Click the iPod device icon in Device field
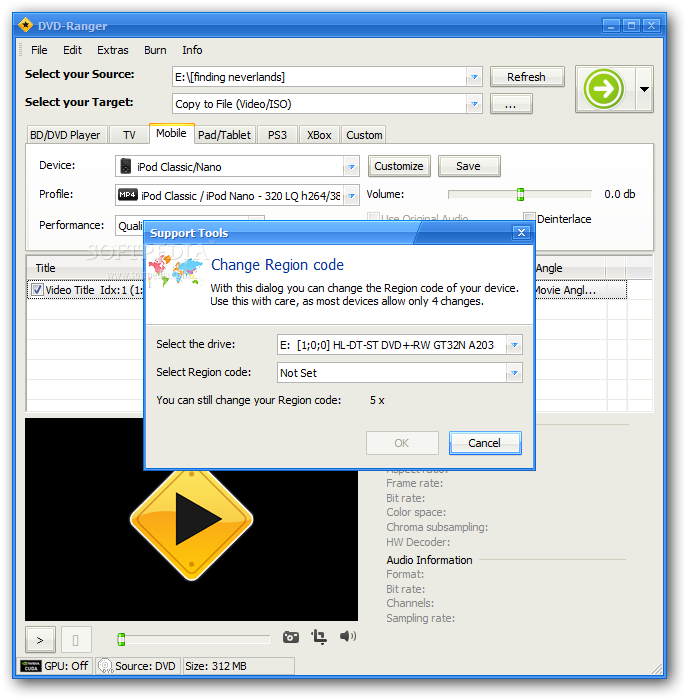687x699 pixels. pyautogui.click(x=126, y=166)
